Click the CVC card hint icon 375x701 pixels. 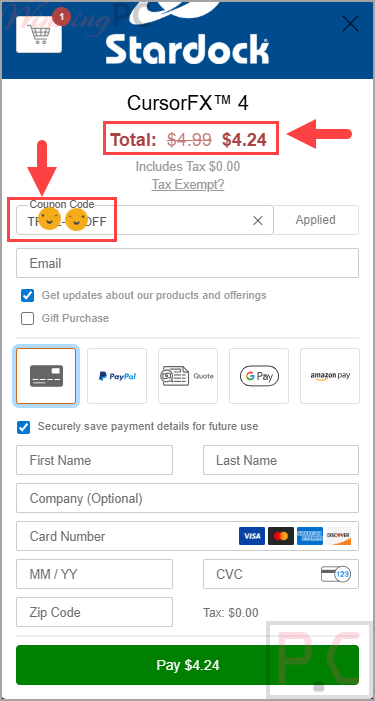tap(336, 574)
